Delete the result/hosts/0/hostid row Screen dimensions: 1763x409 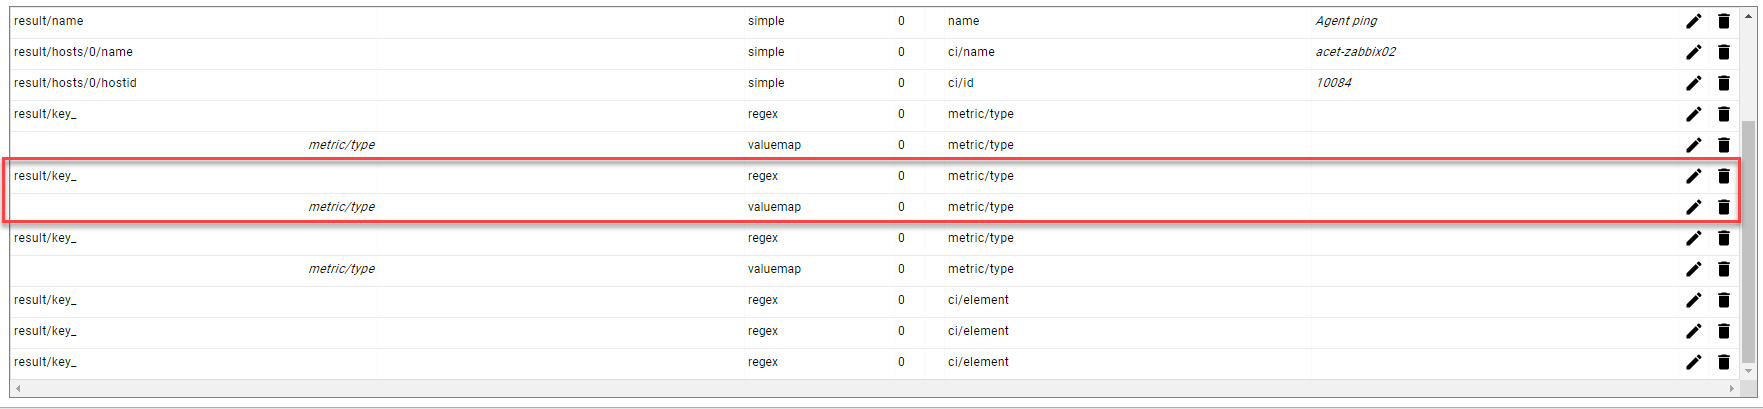click(x=1723, y=83)
